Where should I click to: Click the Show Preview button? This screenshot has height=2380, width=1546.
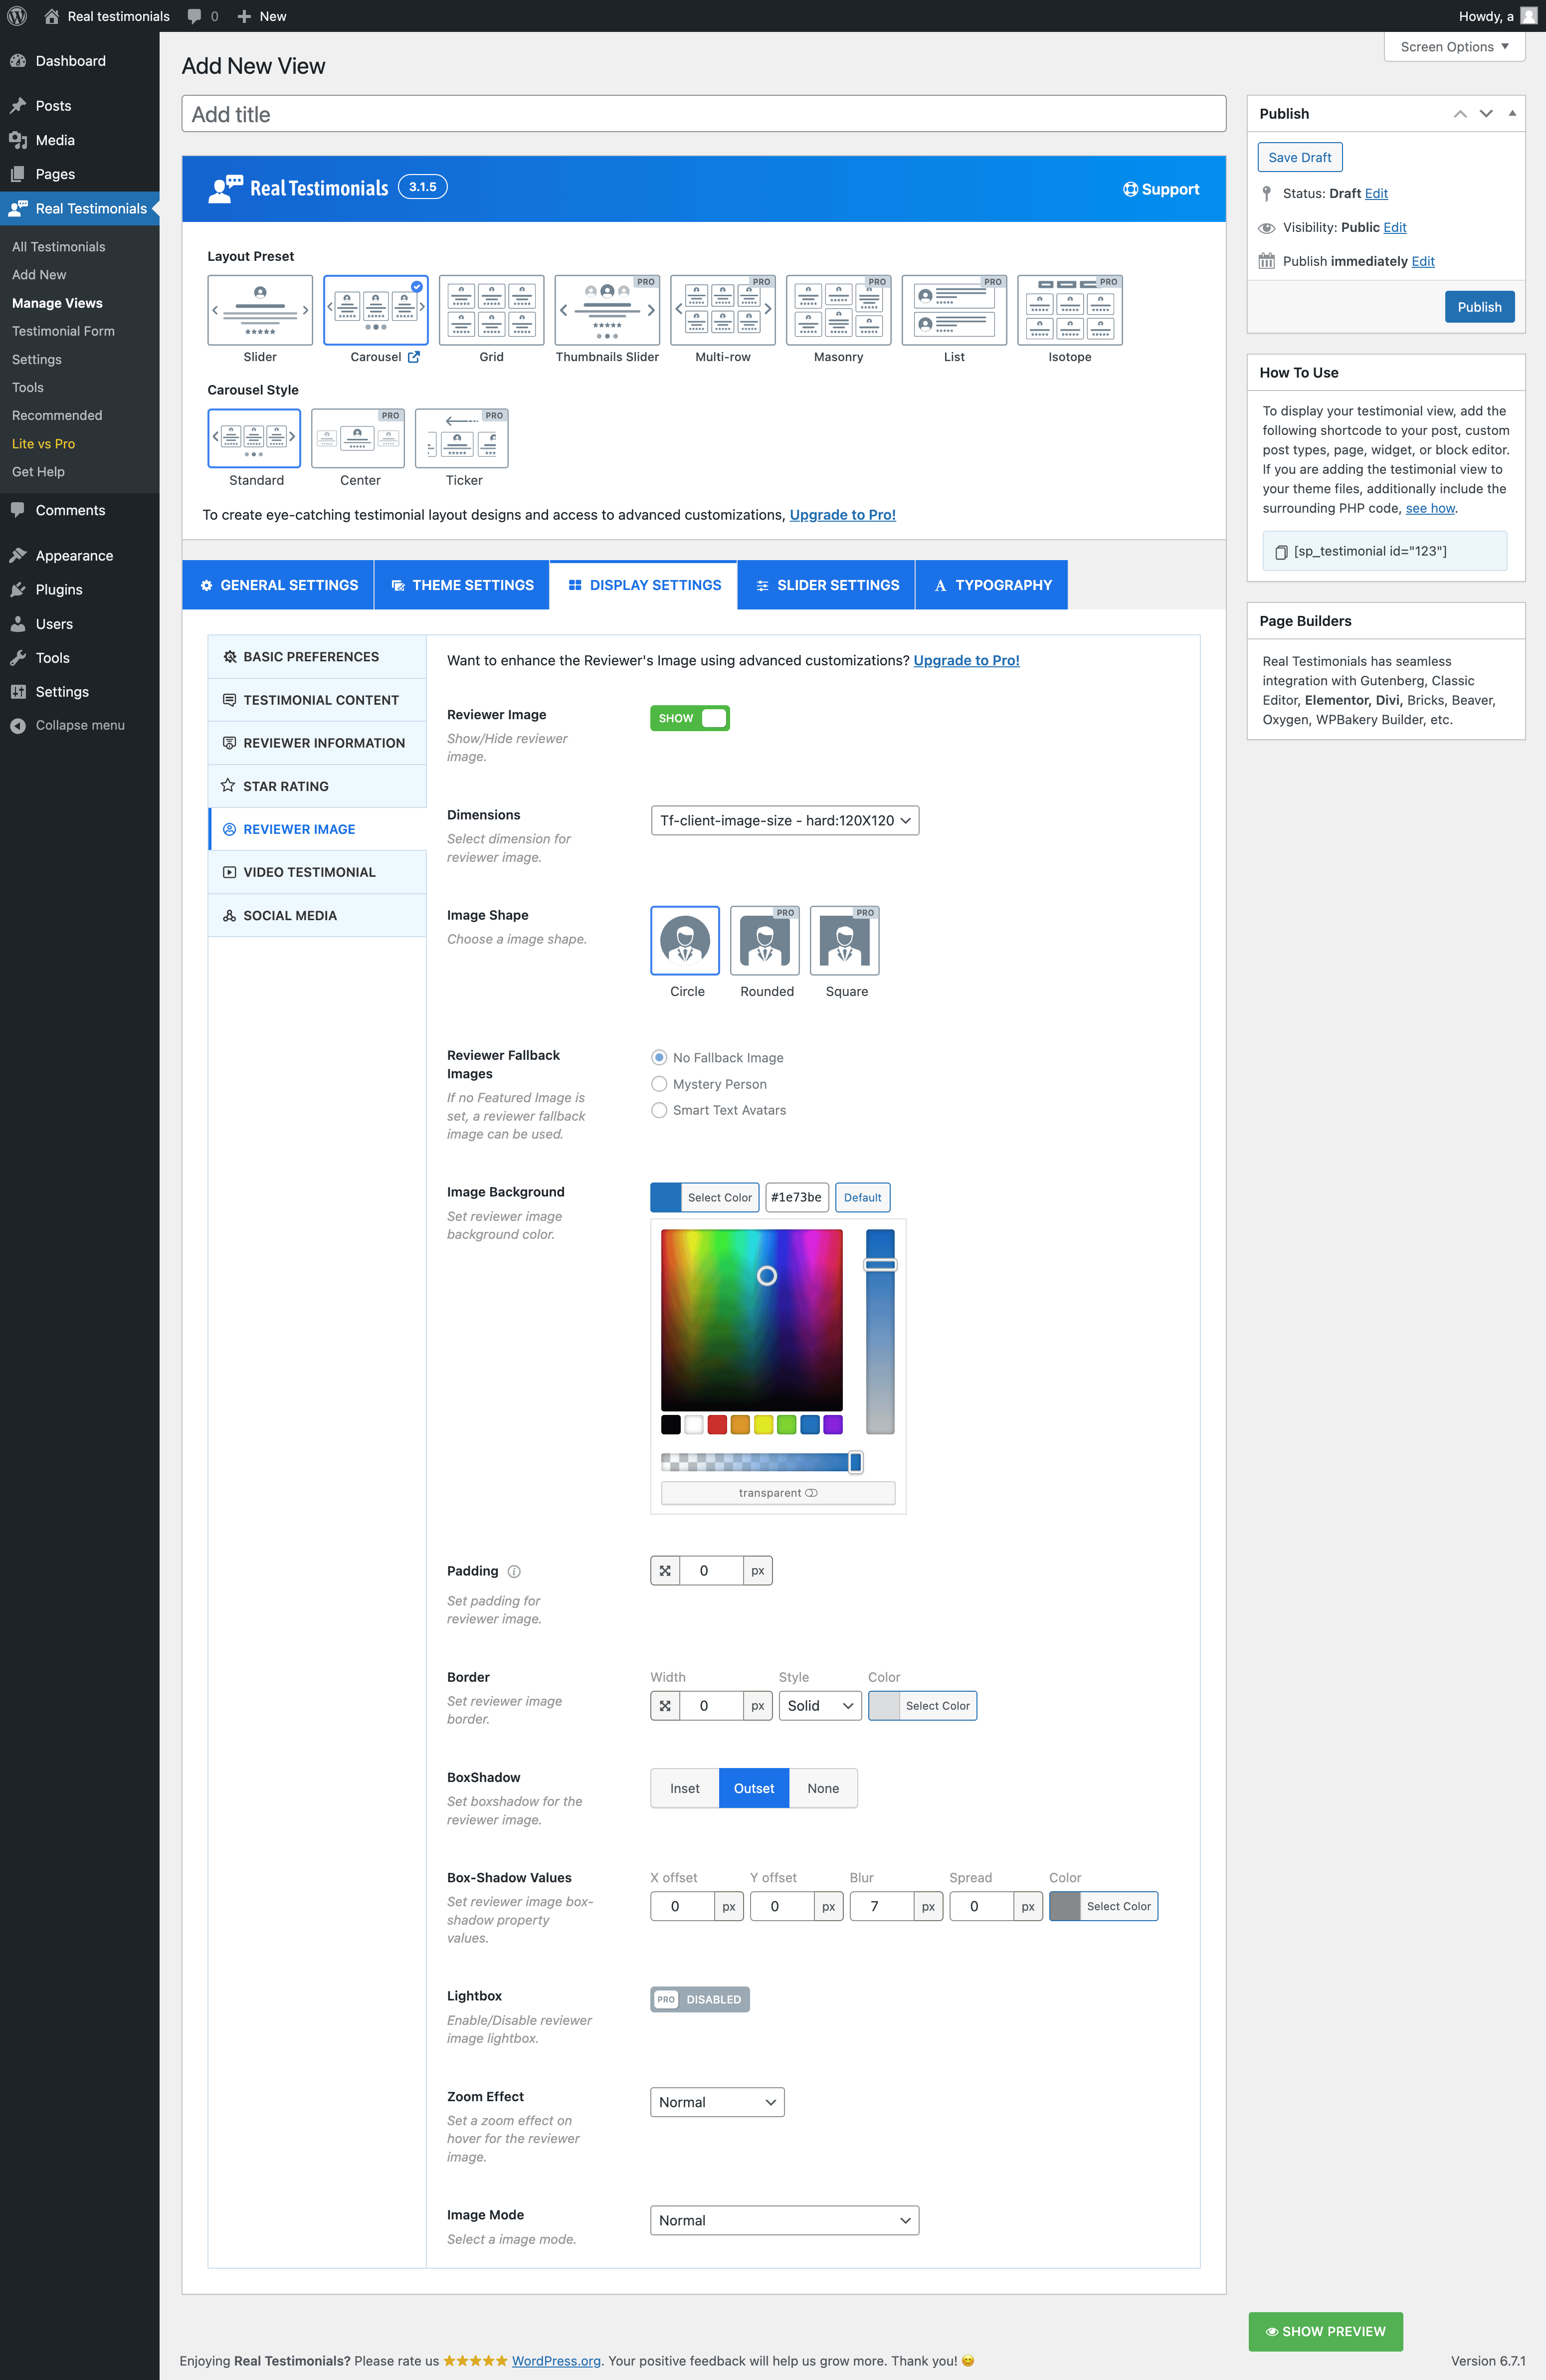(1325, 2331)
